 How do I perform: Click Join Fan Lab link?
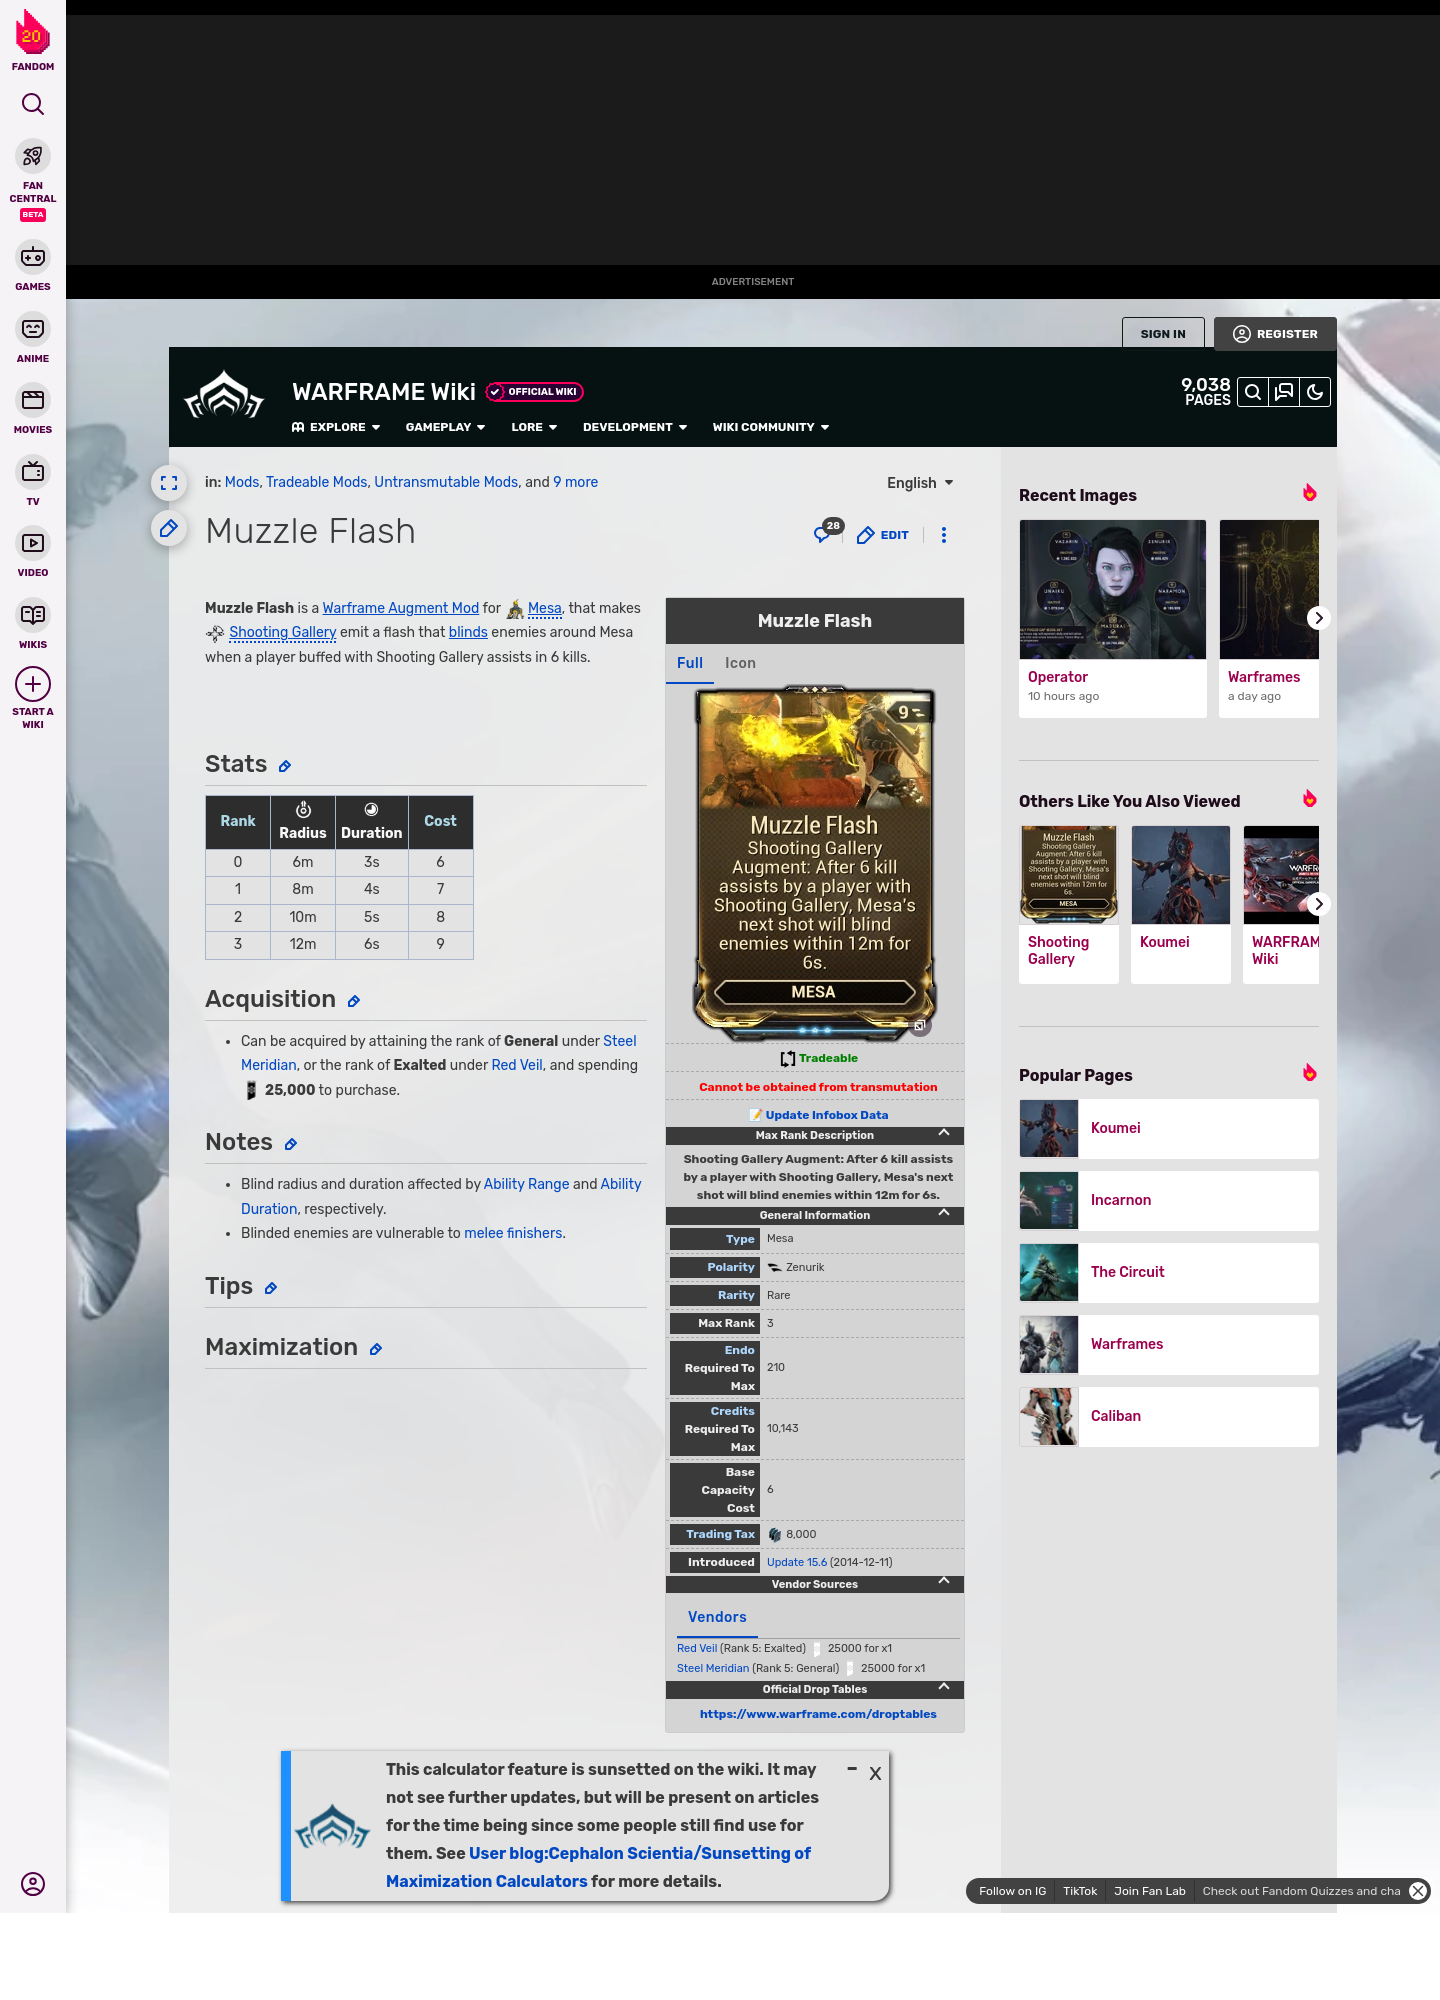[x=1149, y=1891]
